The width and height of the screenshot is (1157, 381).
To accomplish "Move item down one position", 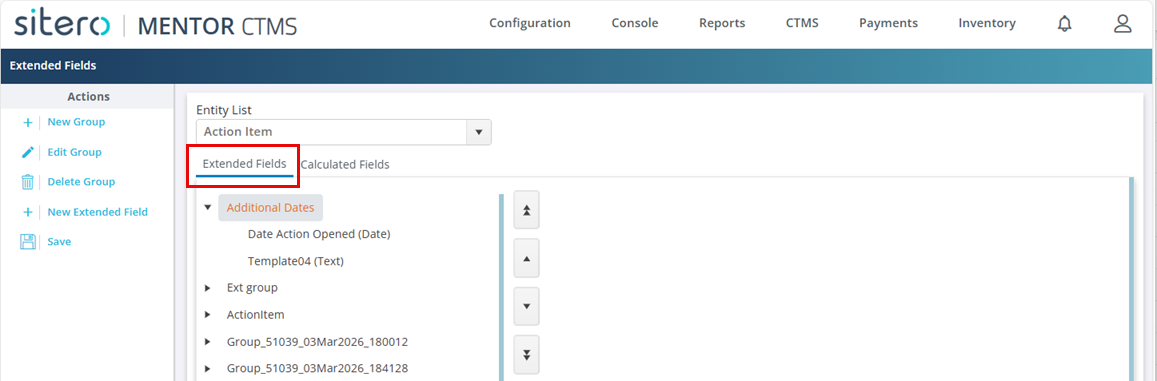I will pos(526,306).
